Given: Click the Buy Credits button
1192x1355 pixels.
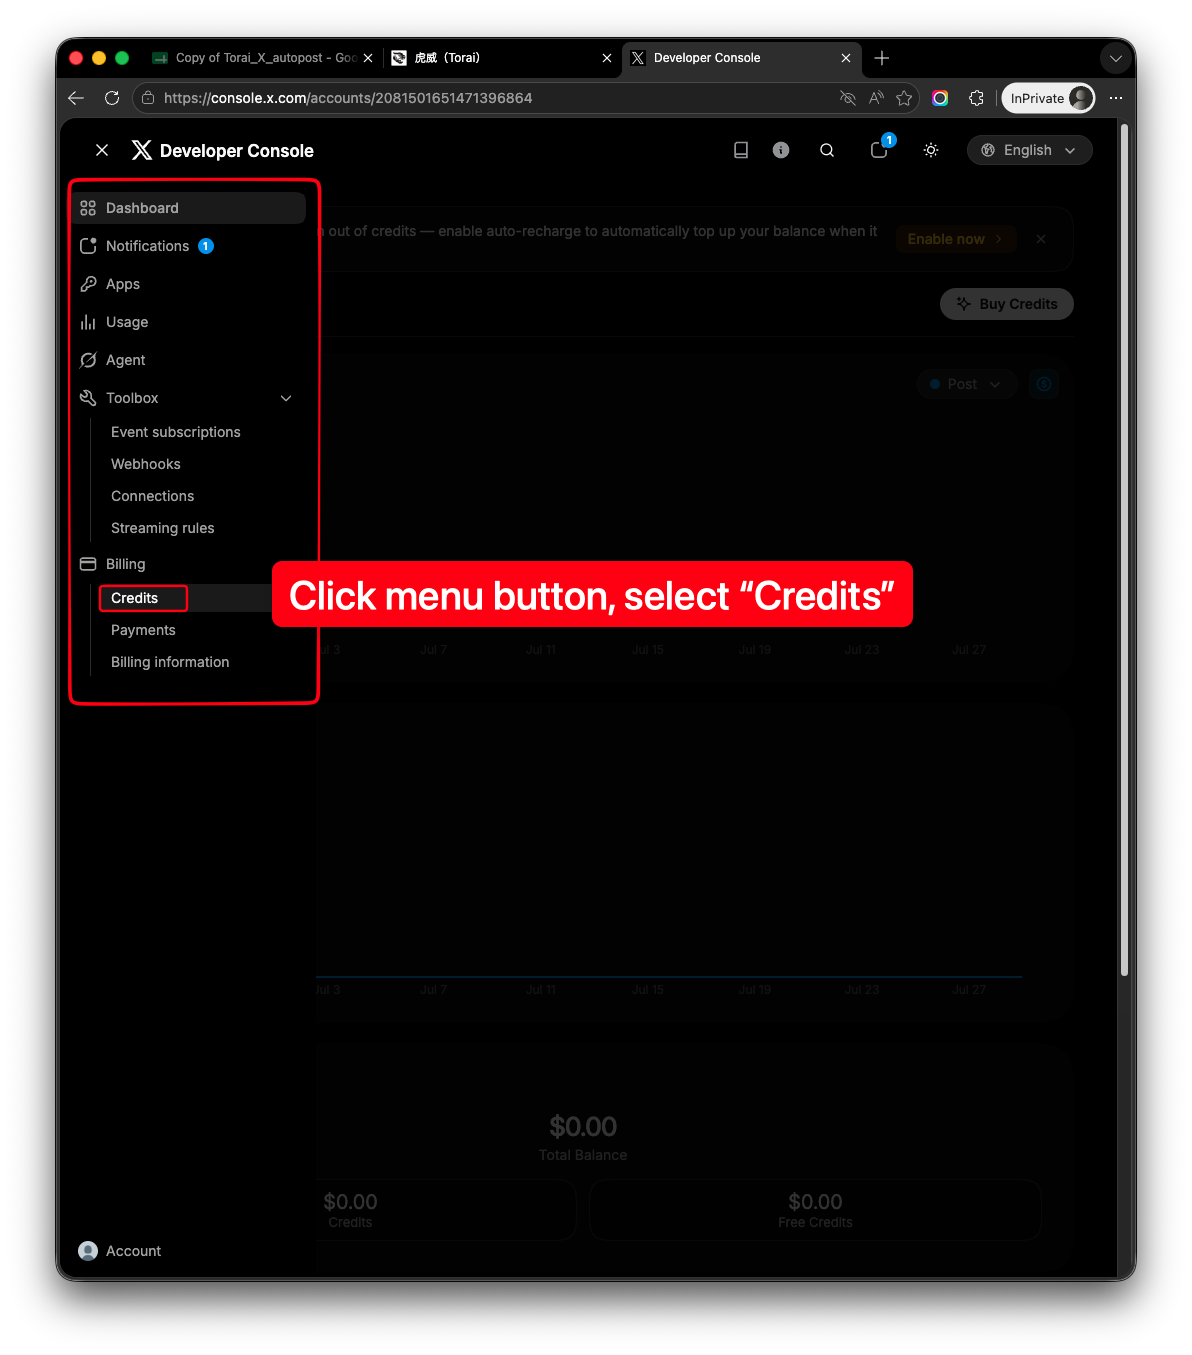Looking at the screenshot, I should pyautogui.click(x=1007, y=304).
